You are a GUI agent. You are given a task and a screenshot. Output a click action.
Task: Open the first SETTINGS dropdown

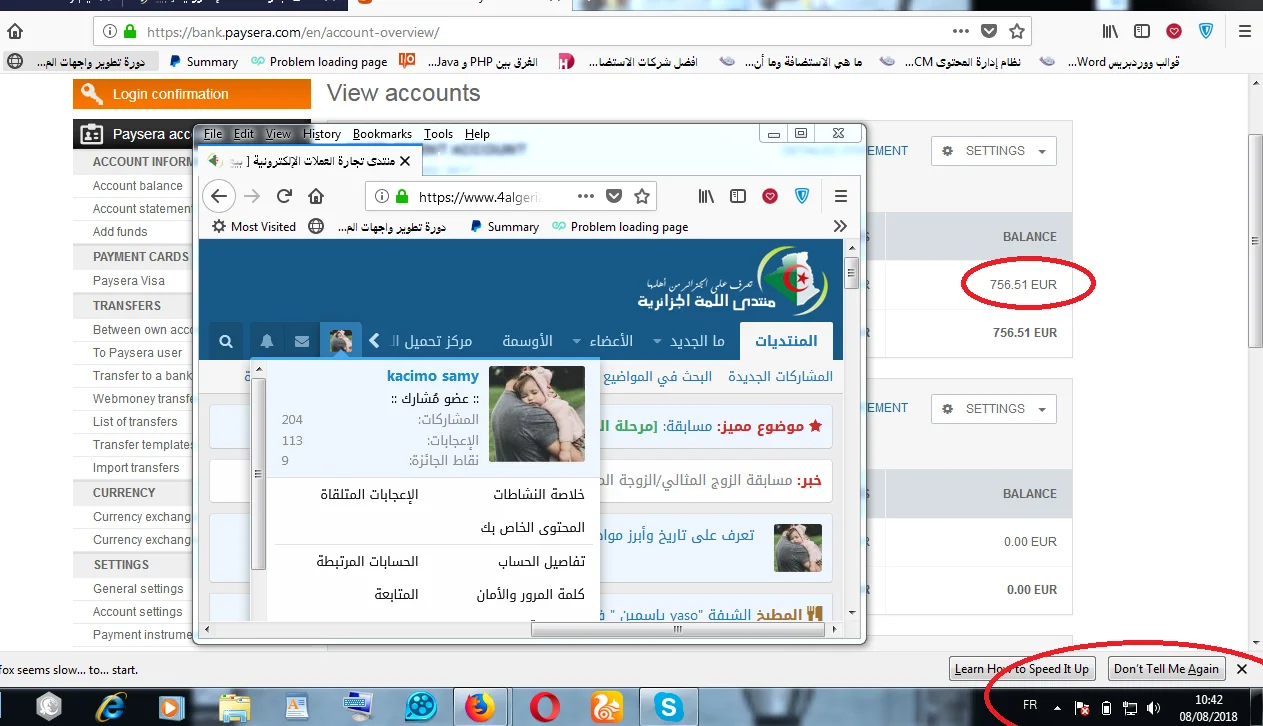[994, 151]
